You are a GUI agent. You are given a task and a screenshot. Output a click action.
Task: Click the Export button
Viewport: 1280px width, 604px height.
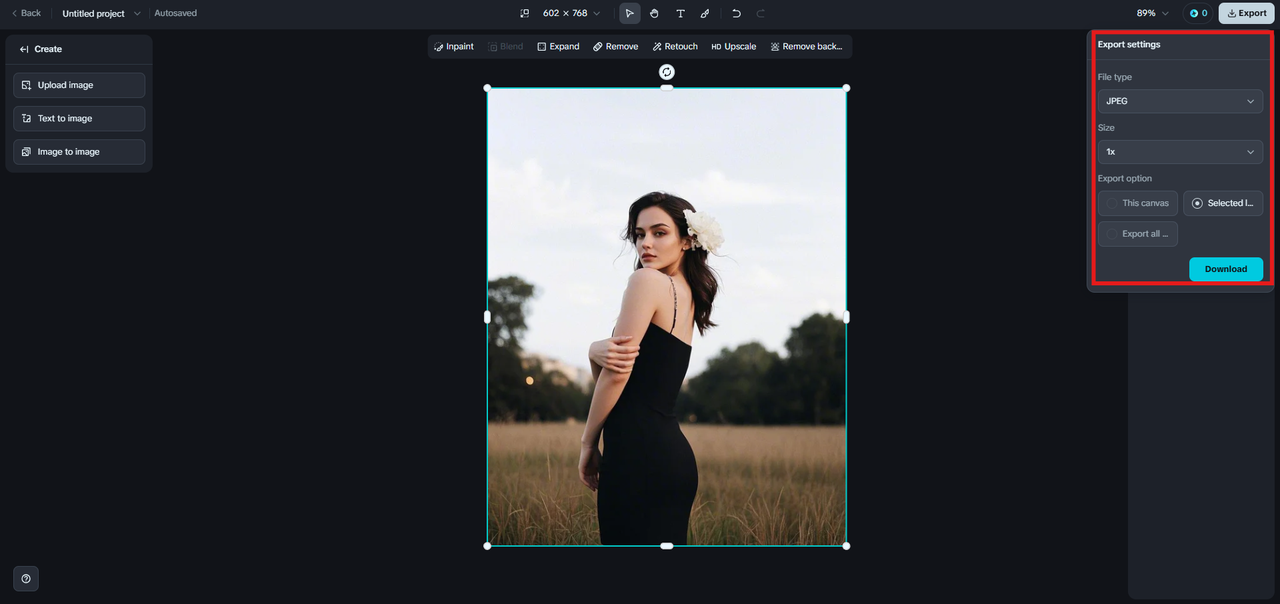click(x=1246, y=13)
